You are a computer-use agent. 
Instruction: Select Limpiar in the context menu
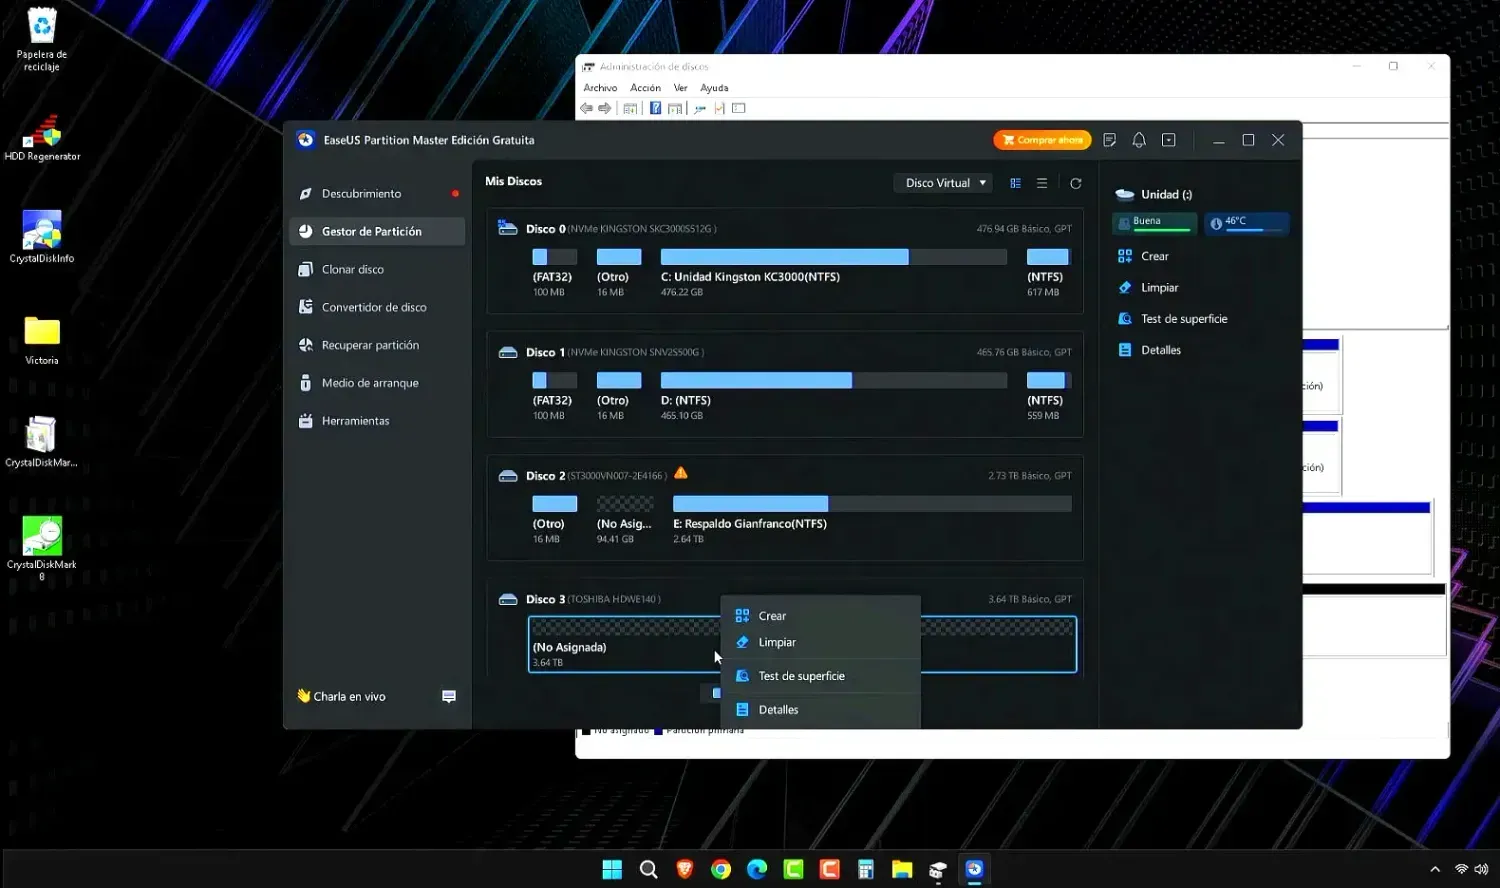point(777,642)
